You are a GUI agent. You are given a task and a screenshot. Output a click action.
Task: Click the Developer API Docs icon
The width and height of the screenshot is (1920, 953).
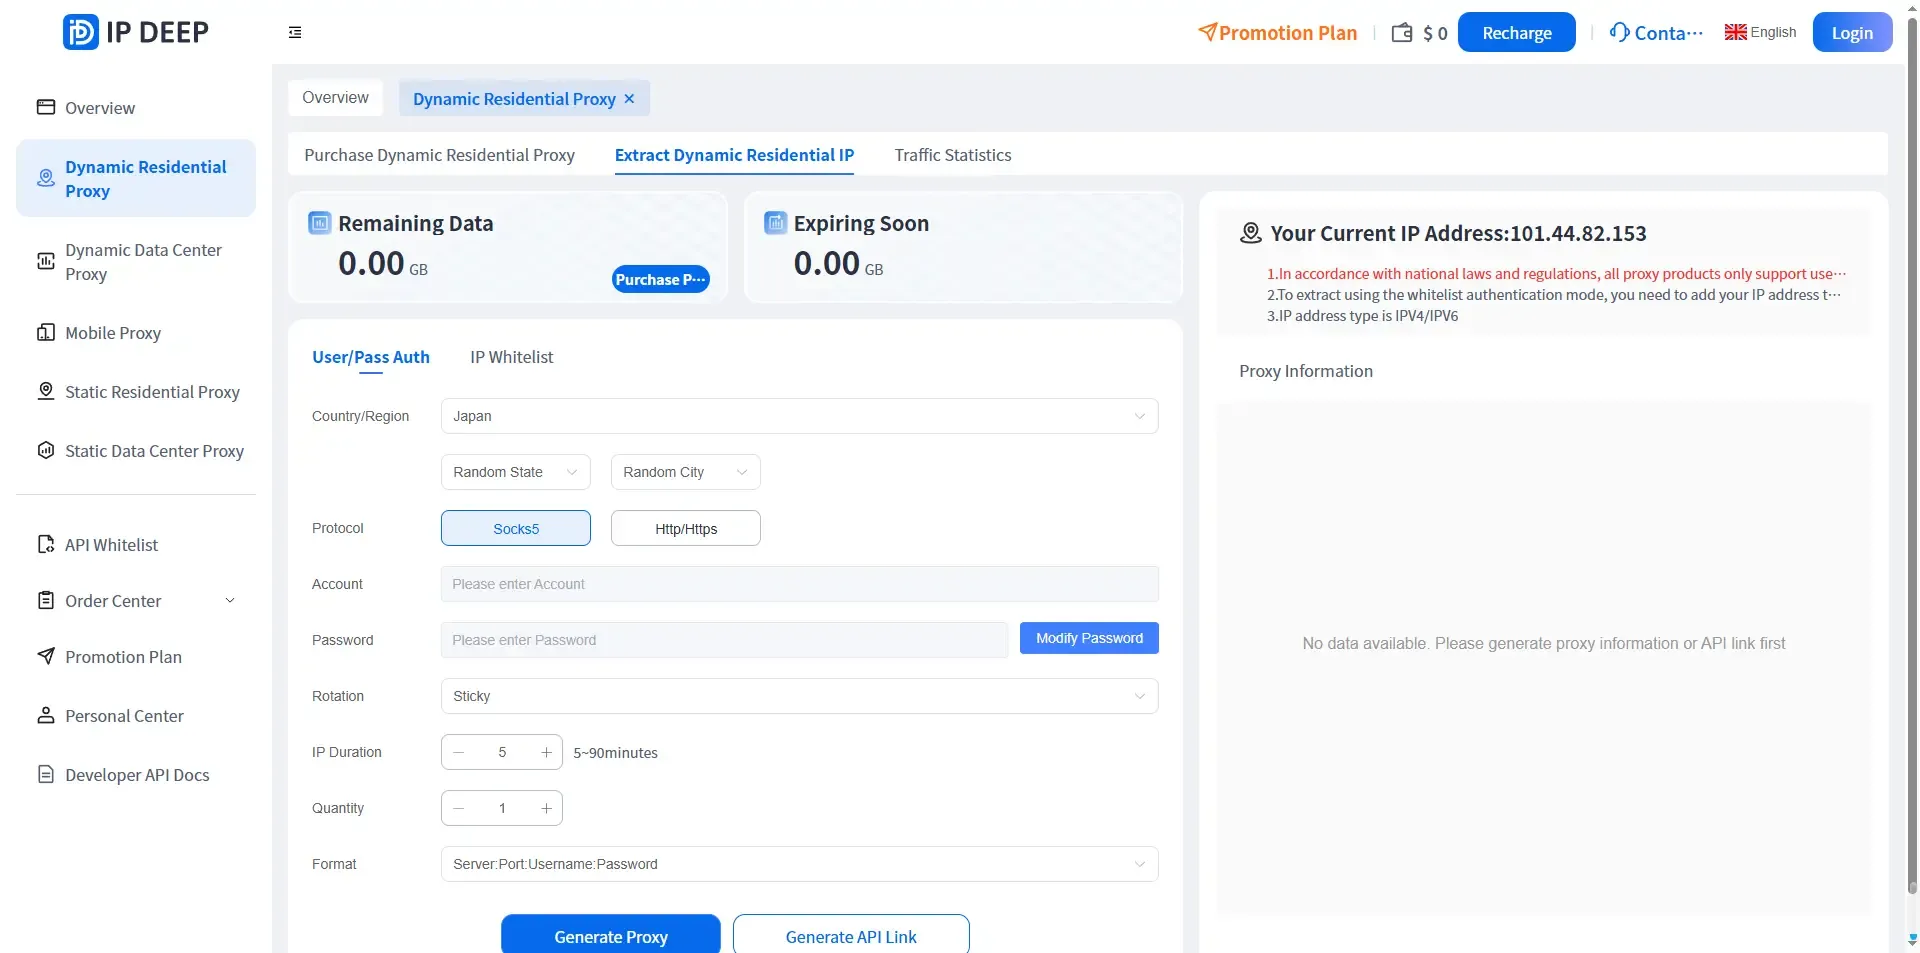46,774
